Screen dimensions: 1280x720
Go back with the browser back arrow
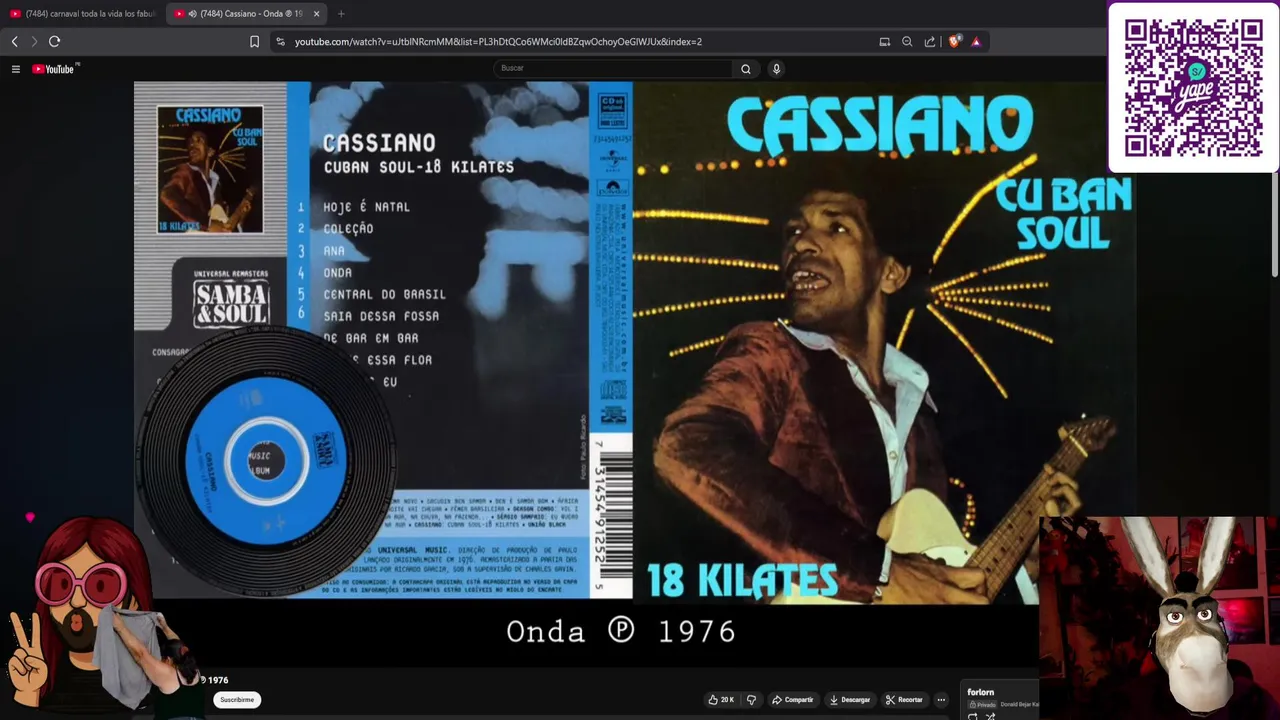(x=14, y=41)
